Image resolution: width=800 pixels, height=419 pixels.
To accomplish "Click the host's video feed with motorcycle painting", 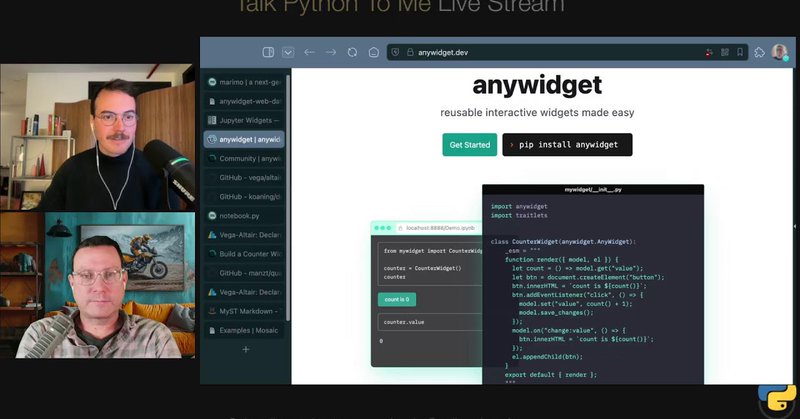I will (x=97, y=285).
